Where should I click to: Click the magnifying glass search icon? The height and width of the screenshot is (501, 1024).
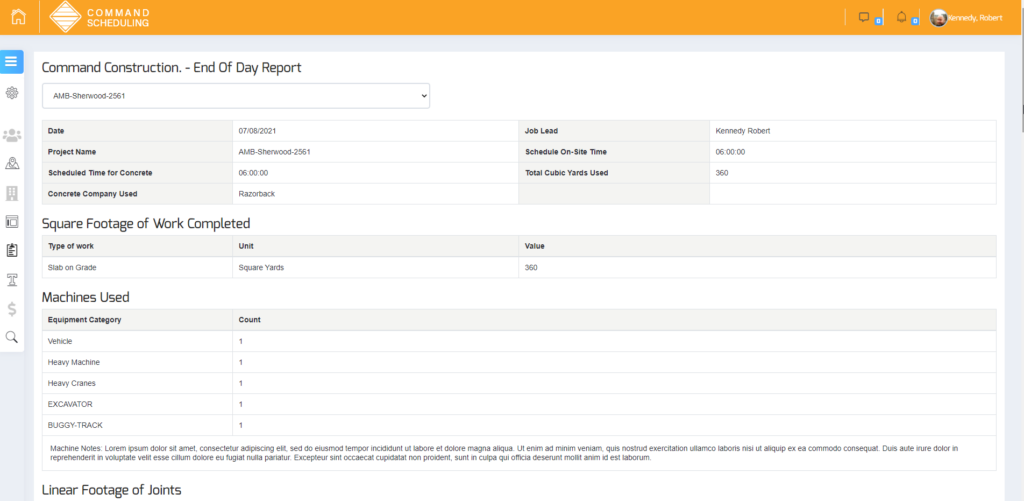(12, 337)
